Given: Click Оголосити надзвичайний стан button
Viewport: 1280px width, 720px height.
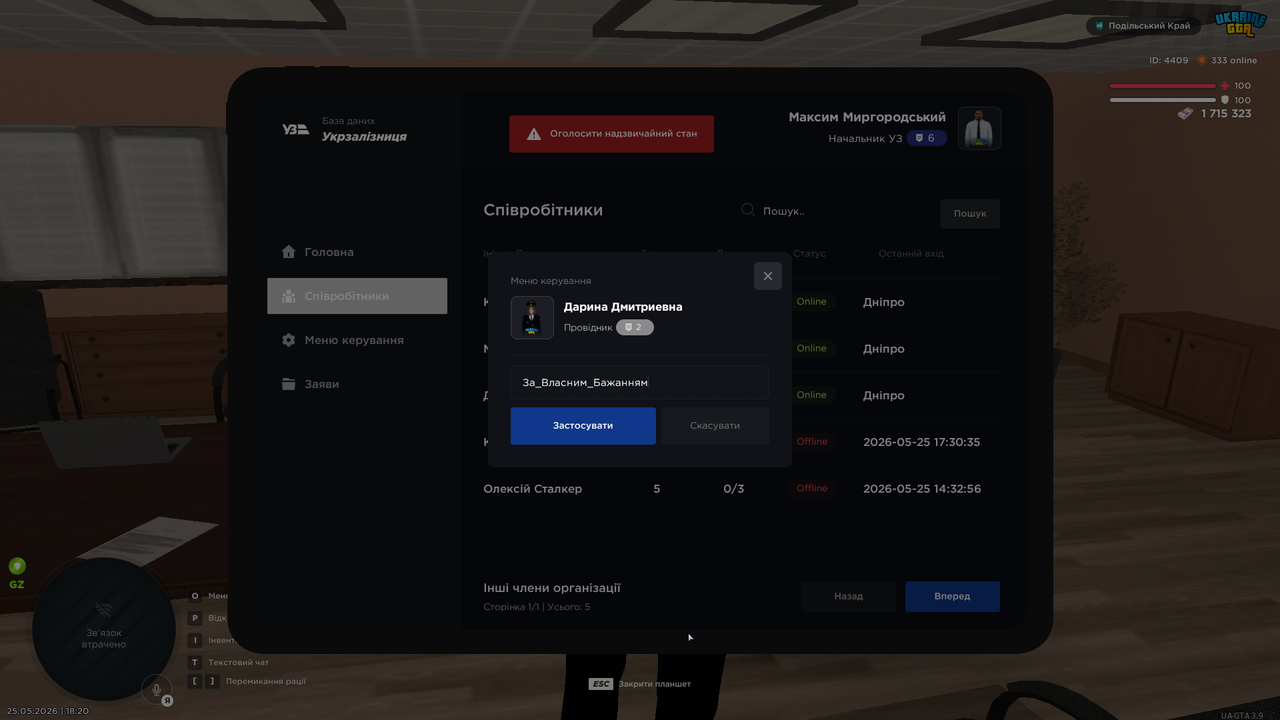Looking at the screenshot, I should [612, 133].
